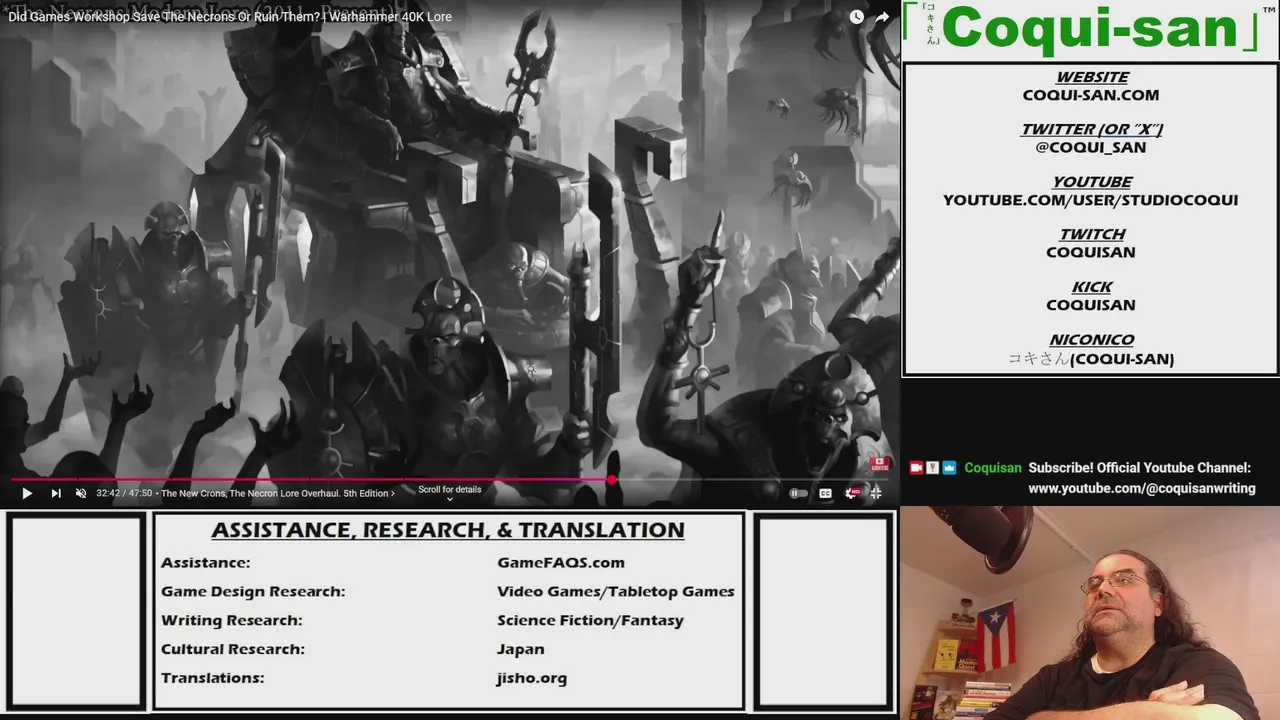Unmute the video volume icon
Image resolution: width=1280 pixels, height=720 pixels.
[81, 493]
